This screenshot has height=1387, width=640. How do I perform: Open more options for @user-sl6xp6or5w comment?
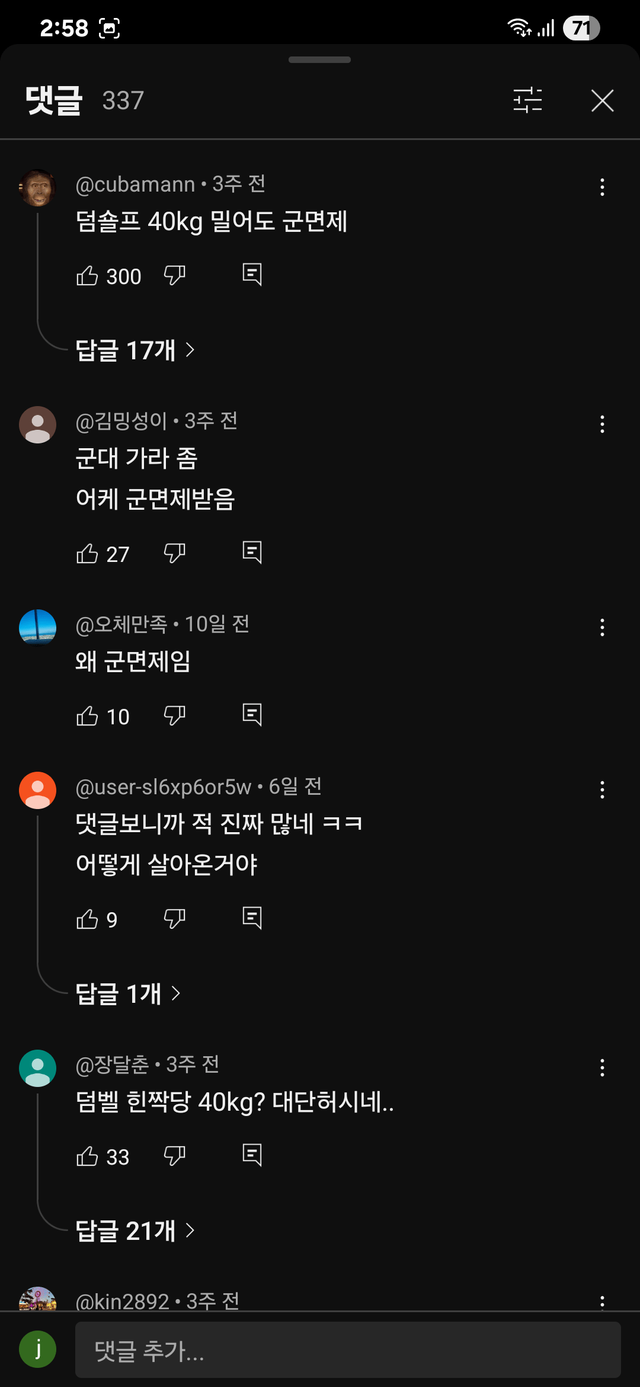602,791
